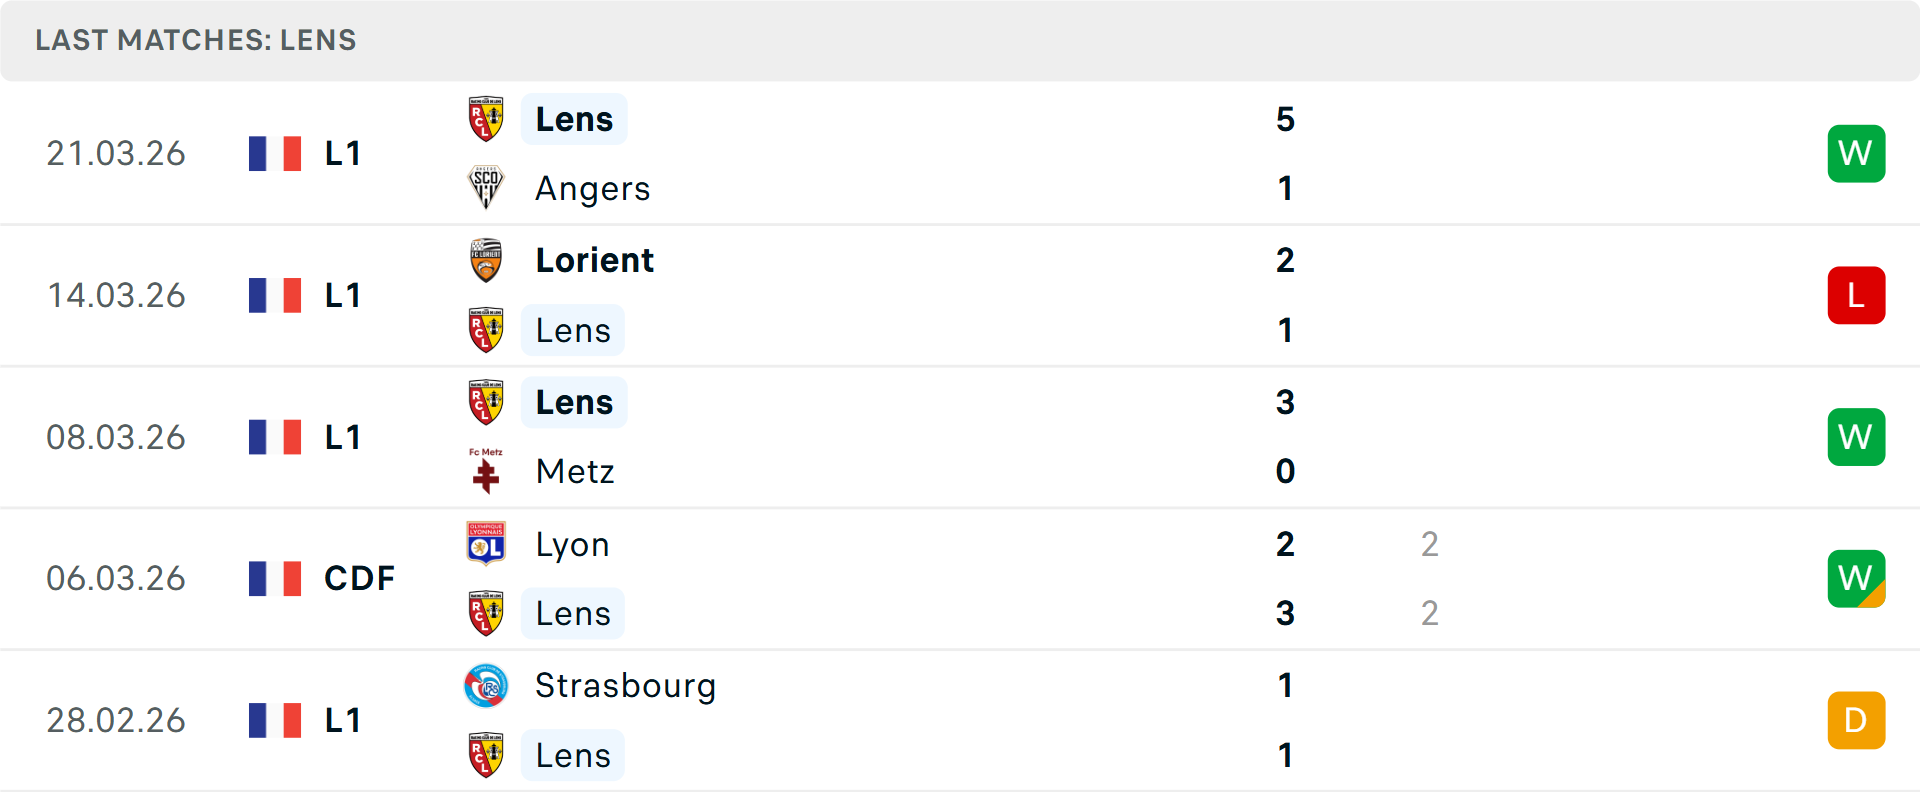Click the Angers club crest icon

pyautogui.click(x=486, y=188)
